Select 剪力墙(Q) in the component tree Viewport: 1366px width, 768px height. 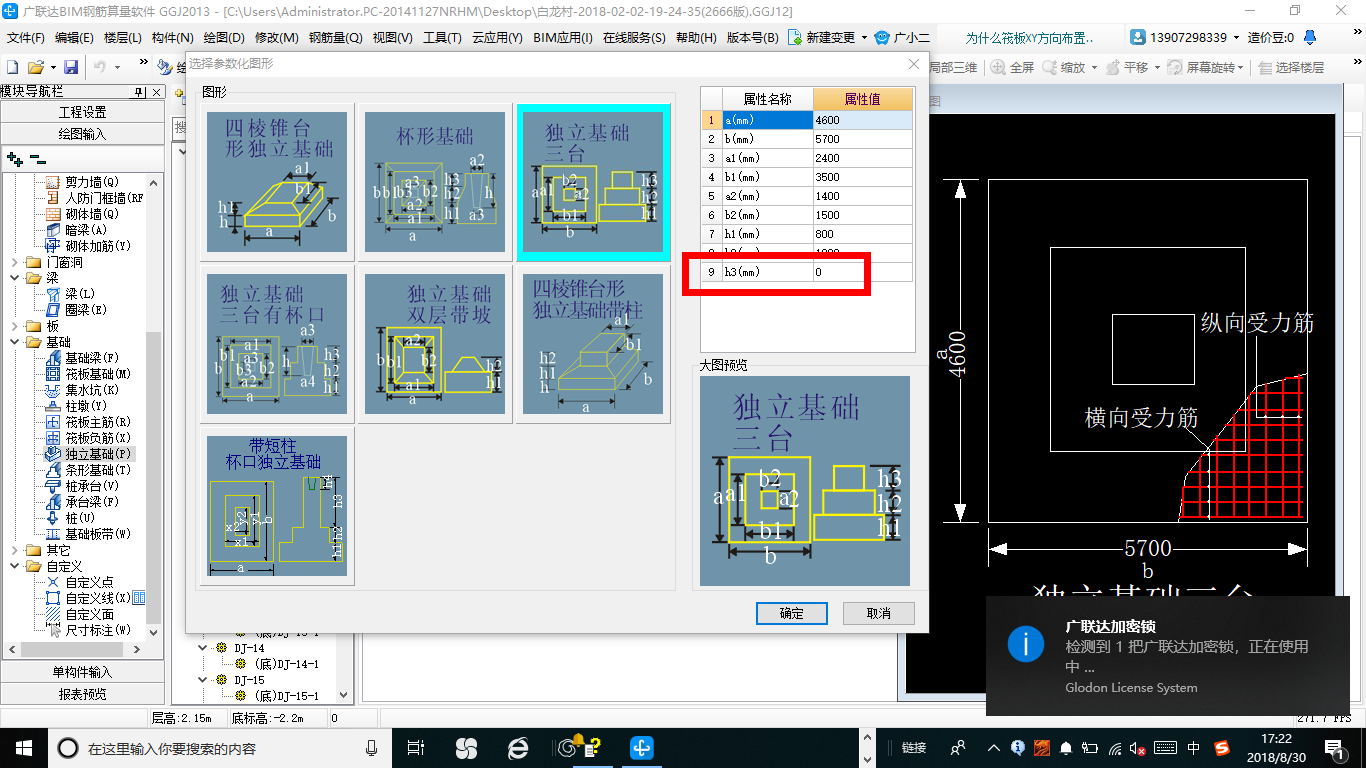pyautogui.click(x=91, y=182)
